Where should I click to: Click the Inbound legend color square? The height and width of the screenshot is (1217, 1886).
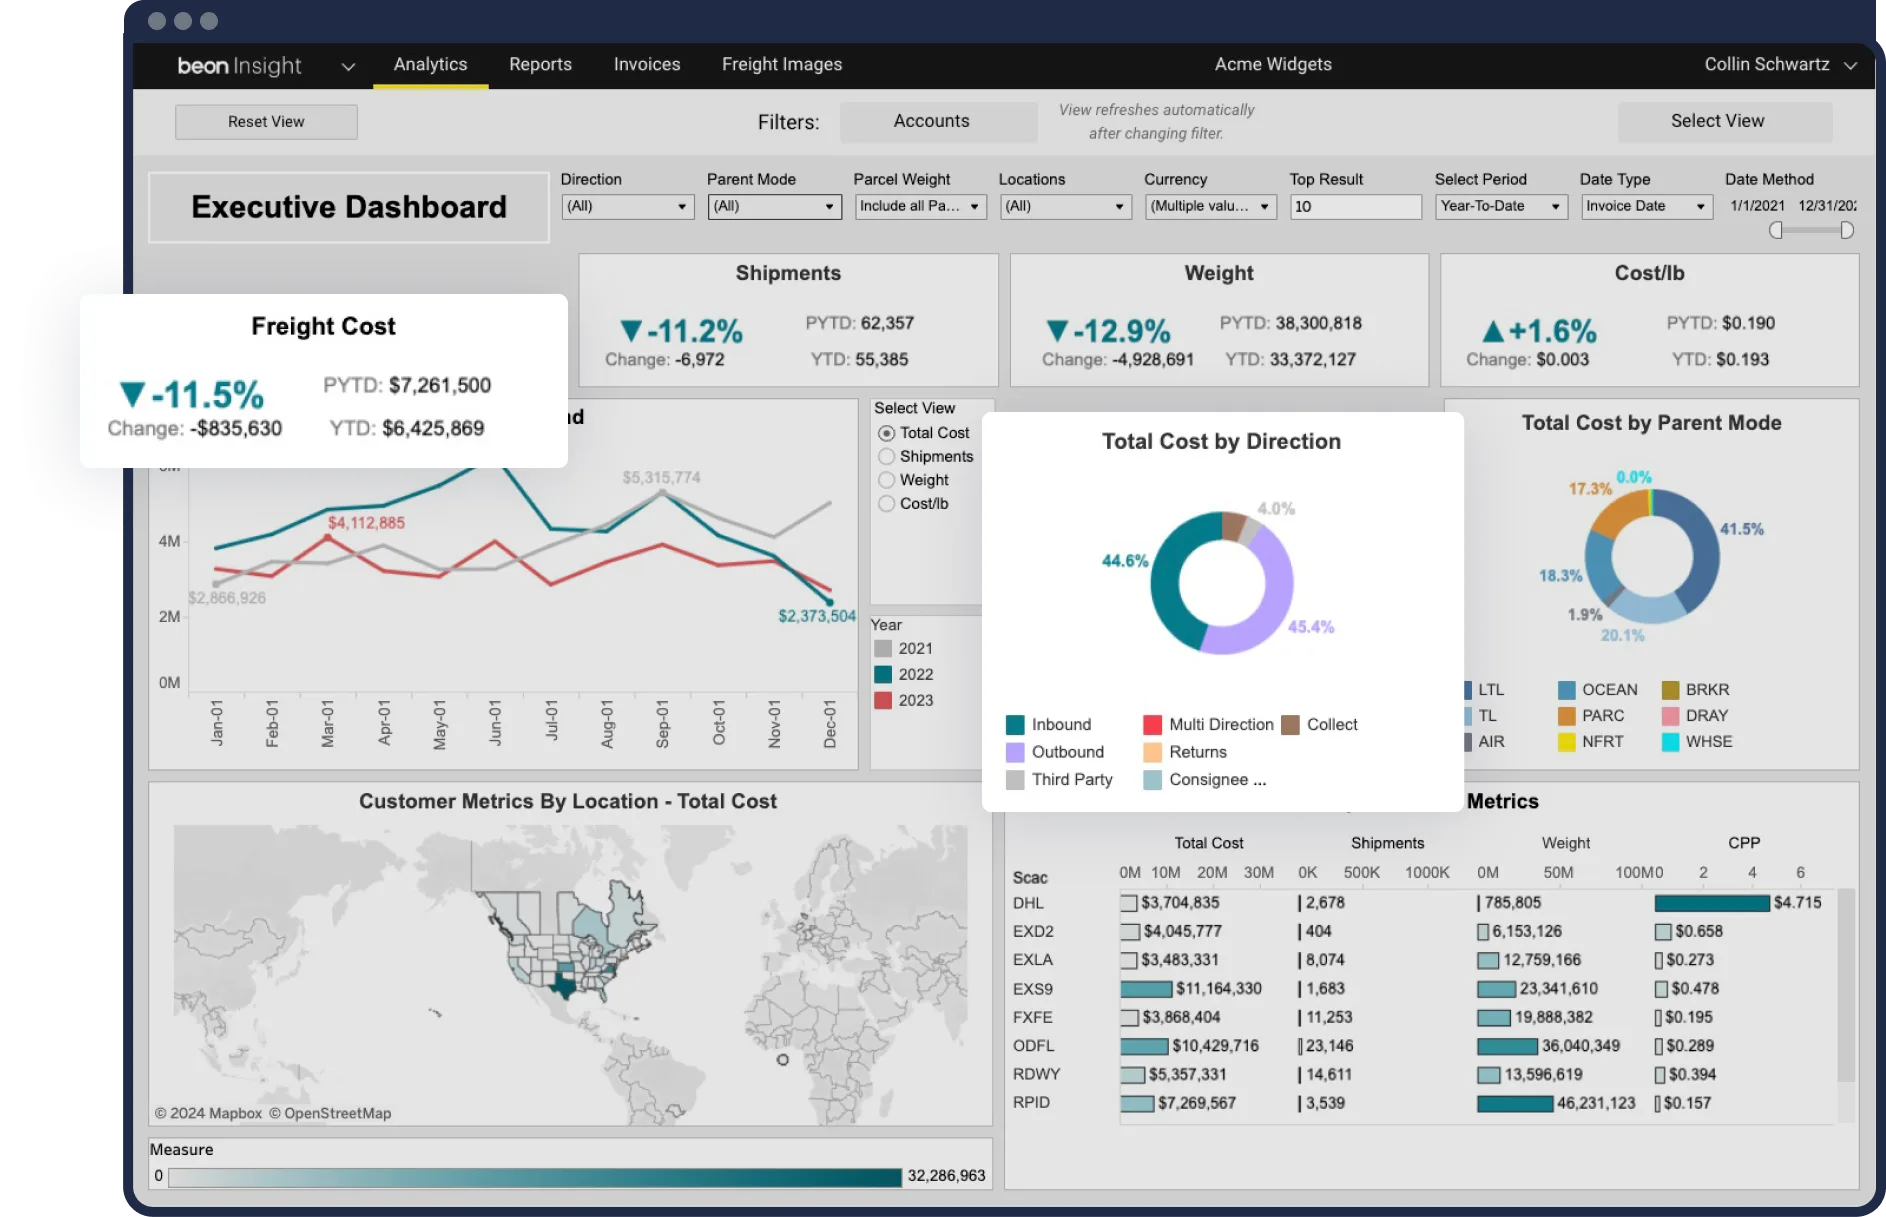click(1015, 725)
